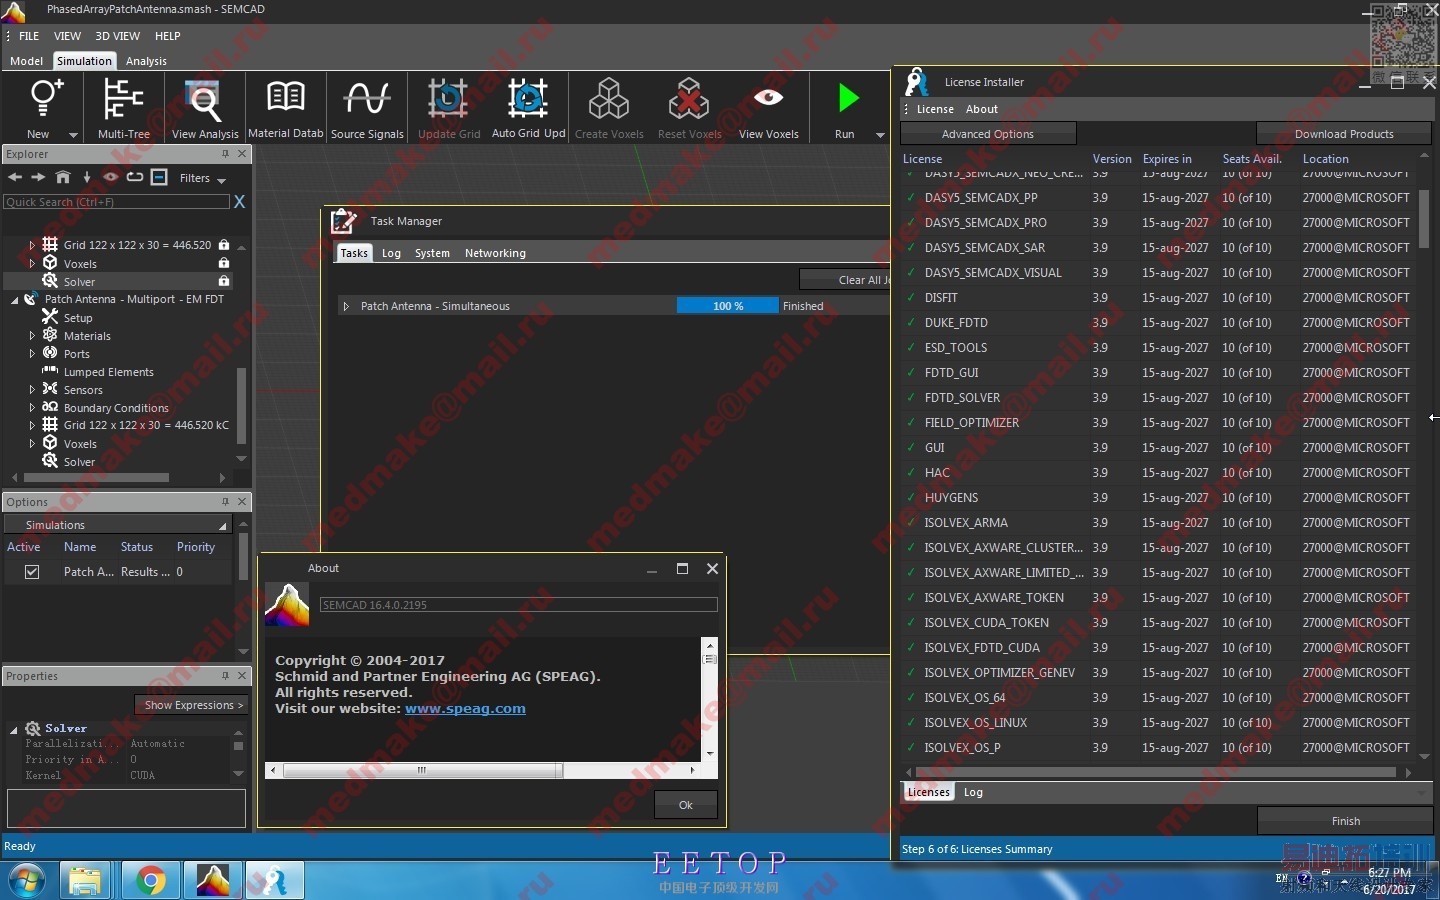Pin the Explorer panel
This screenshot has height=900, width=1440.
point(225,154)
